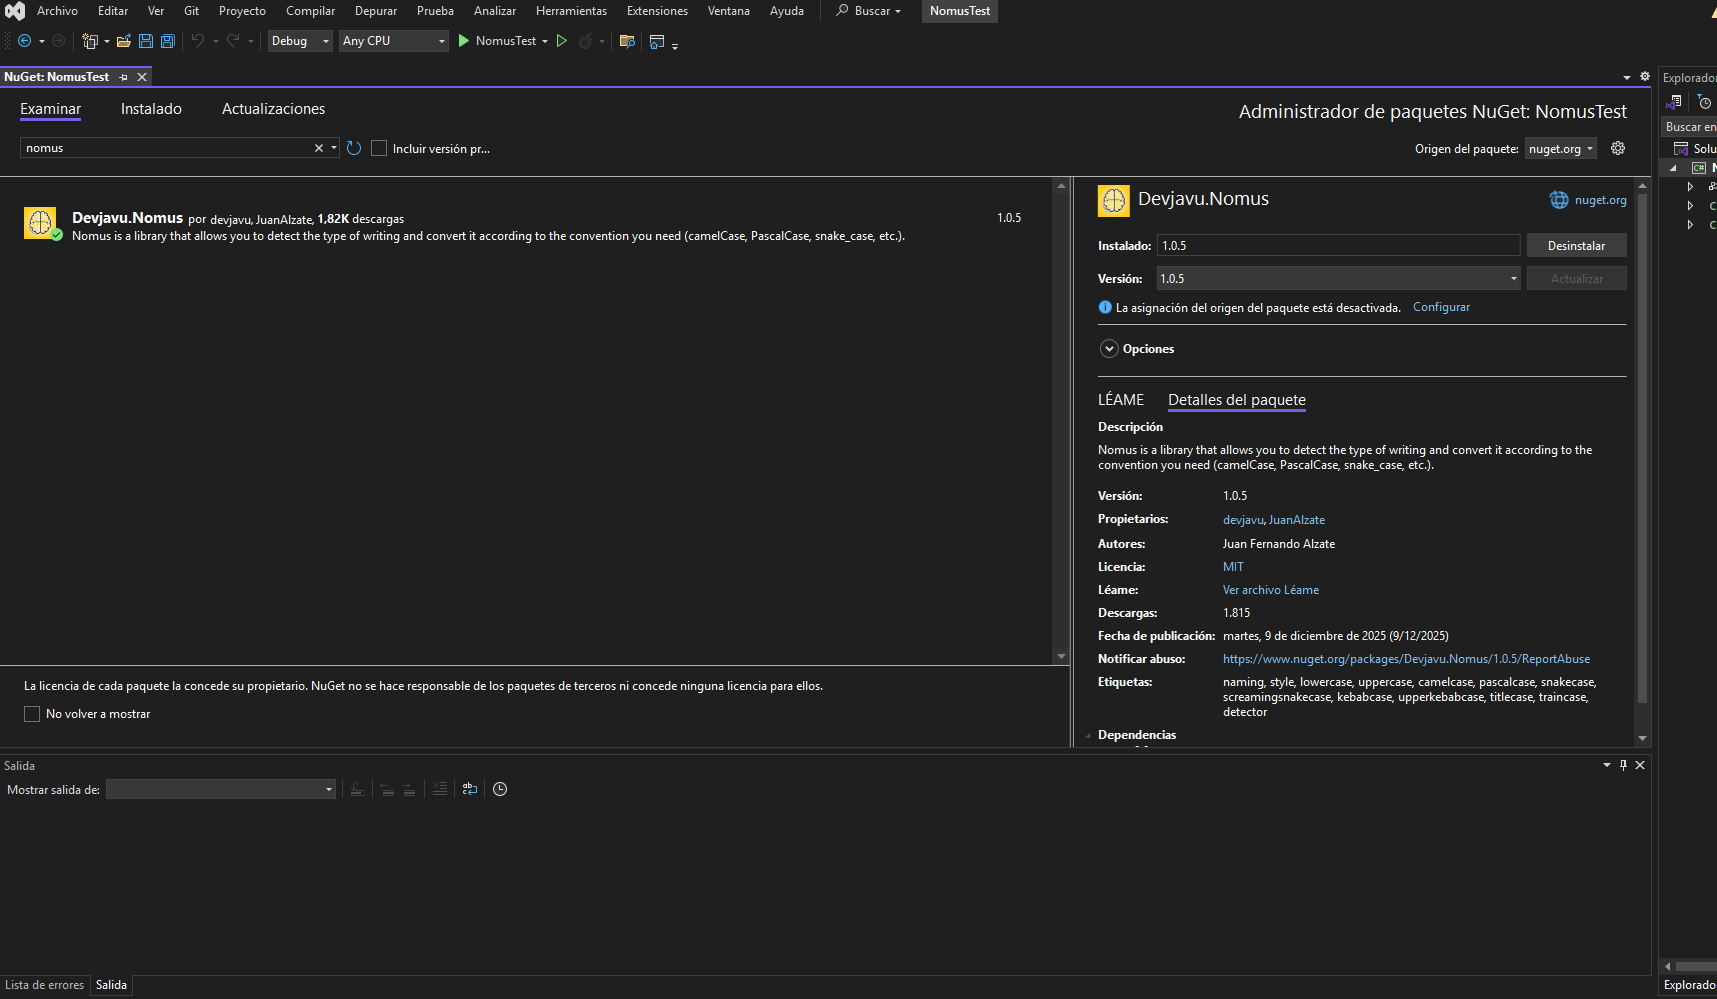1717x999 pixels.
Task: Toggle word wrap in Salida output panel
Action: pos(470,789)
